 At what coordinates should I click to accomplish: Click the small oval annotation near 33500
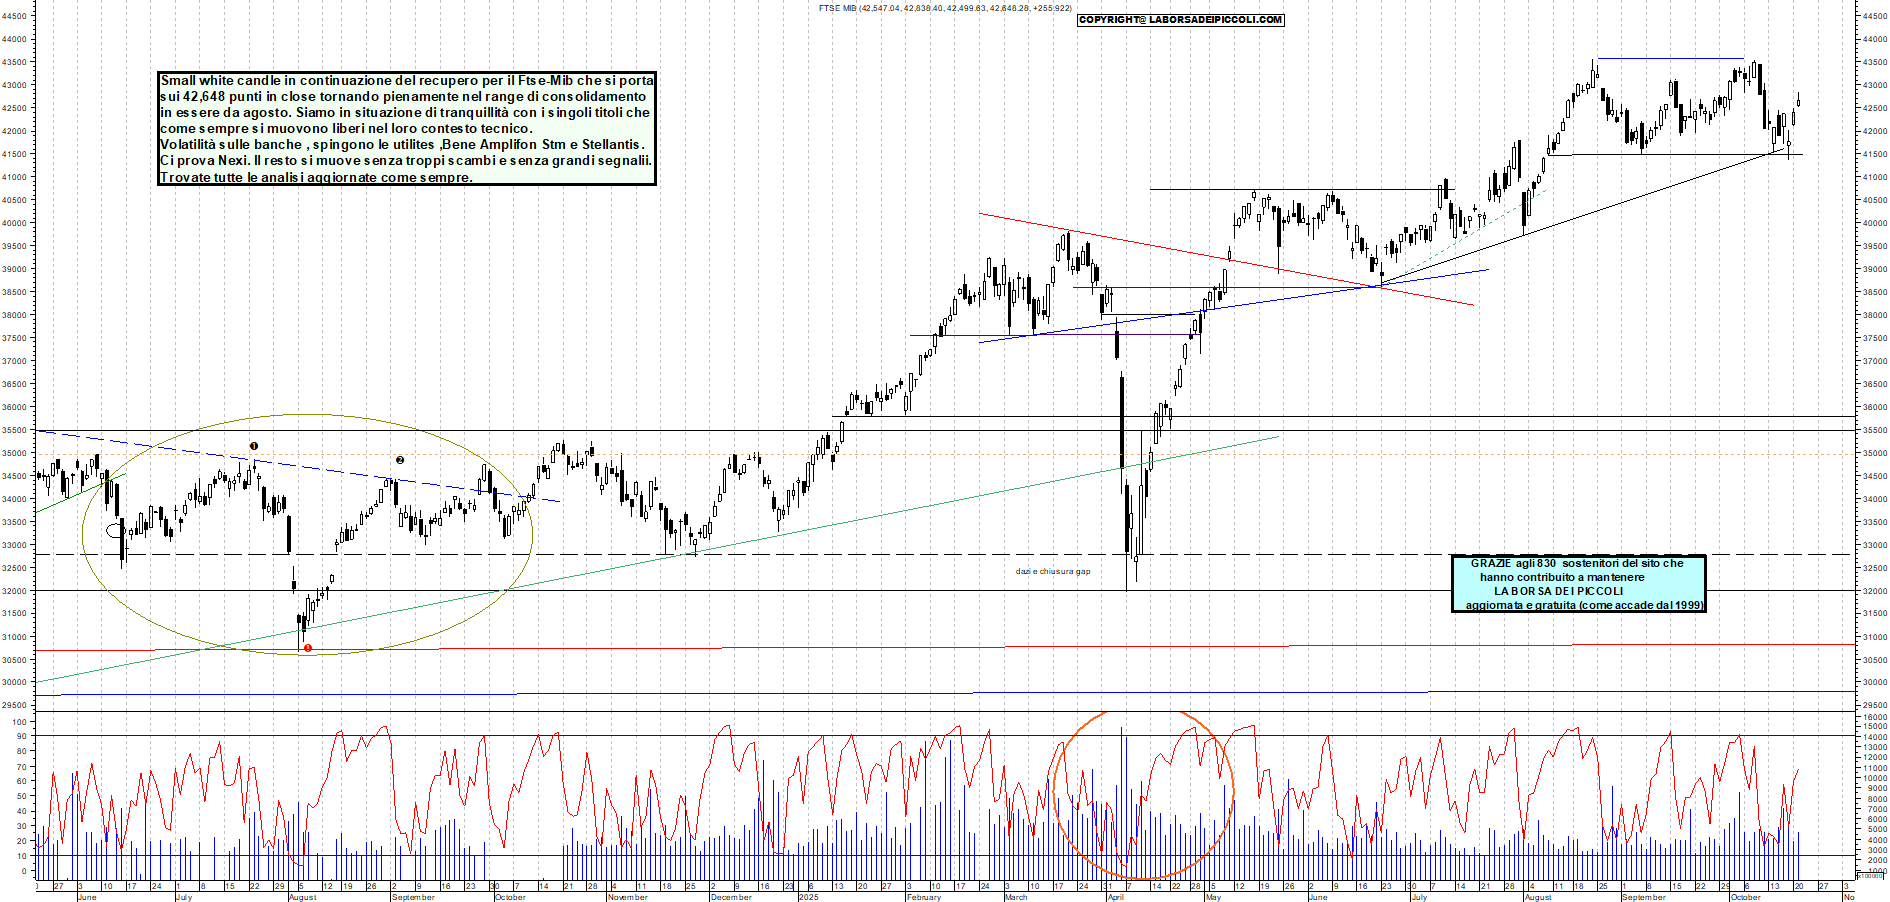(x=114, y=531)
